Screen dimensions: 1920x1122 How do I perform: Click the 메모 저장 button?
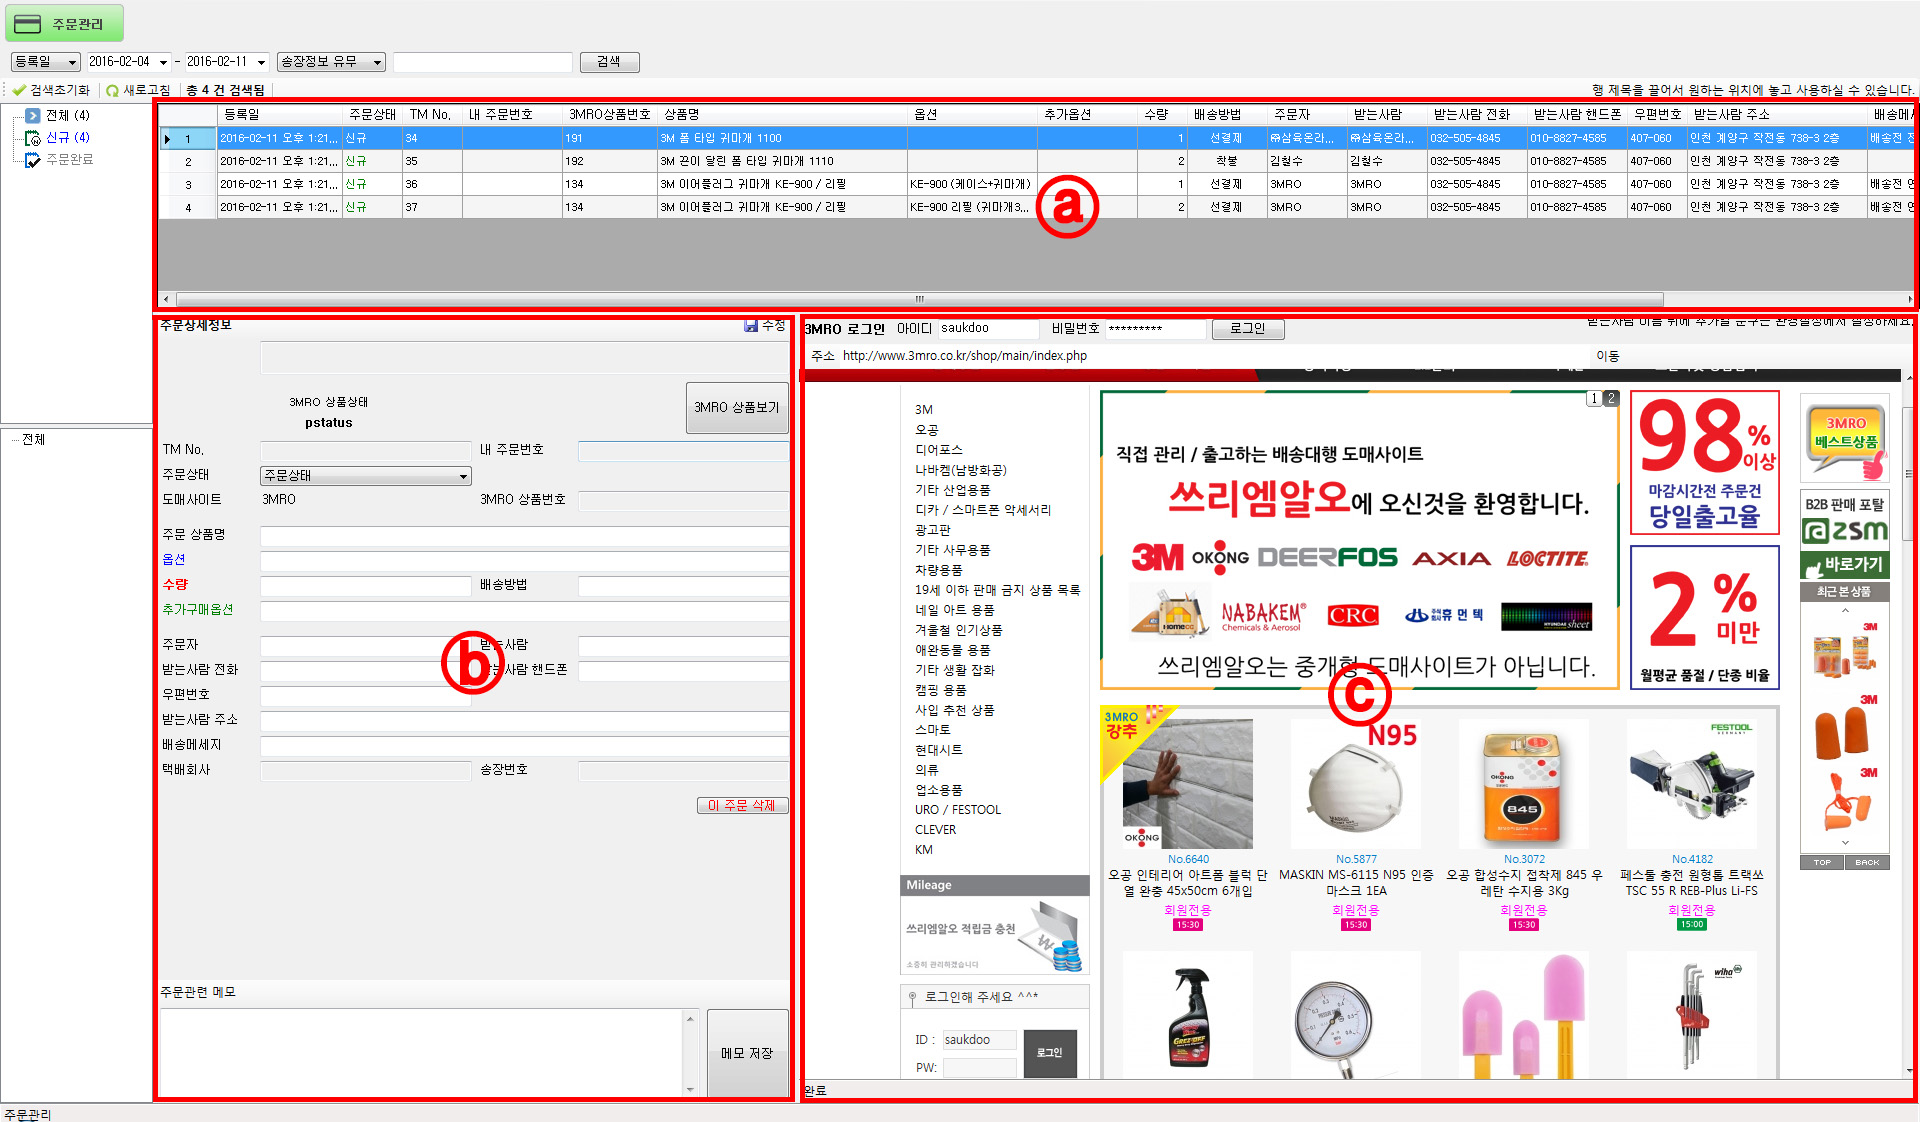tap(747, 1053)
